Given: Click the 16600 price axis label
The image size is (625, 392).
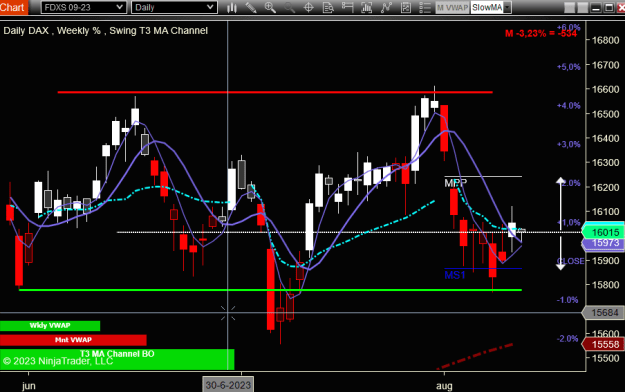Looking at the screenshot, I should click(x=605, y=89).
